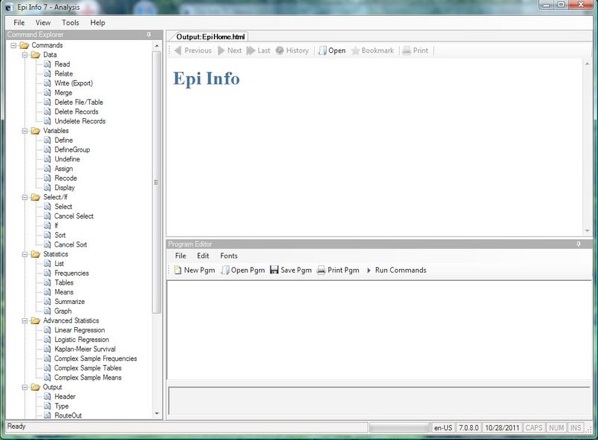Pin the Program Editor panel
Viewport: 598px width, 440px height.
coord(579,244)
